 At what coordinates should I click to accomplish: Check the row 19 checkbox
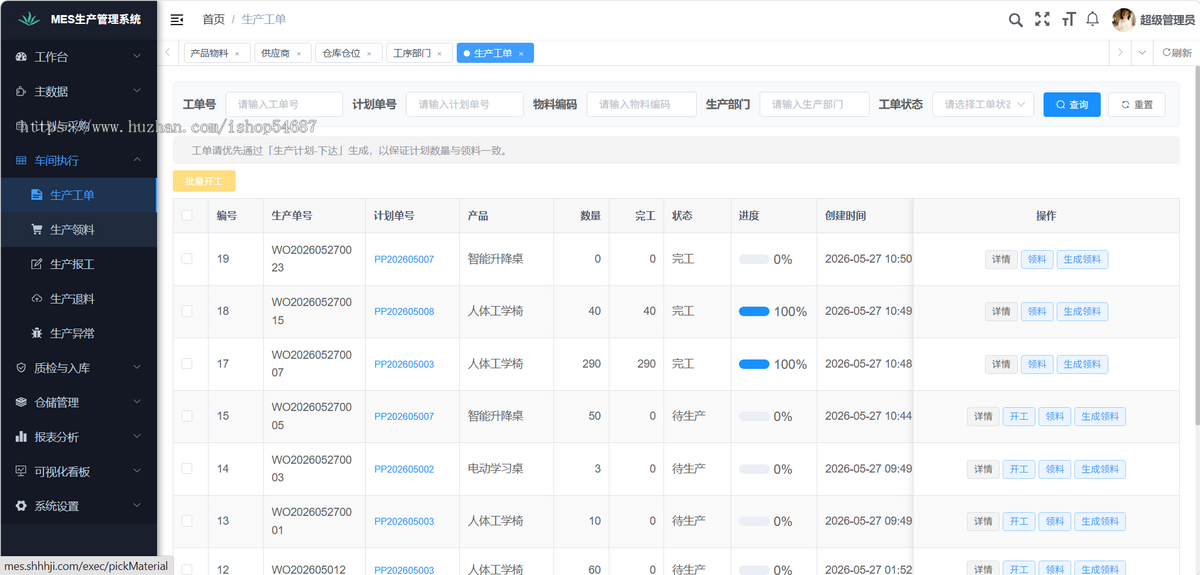pyautogui.click(x=187, y=259)
